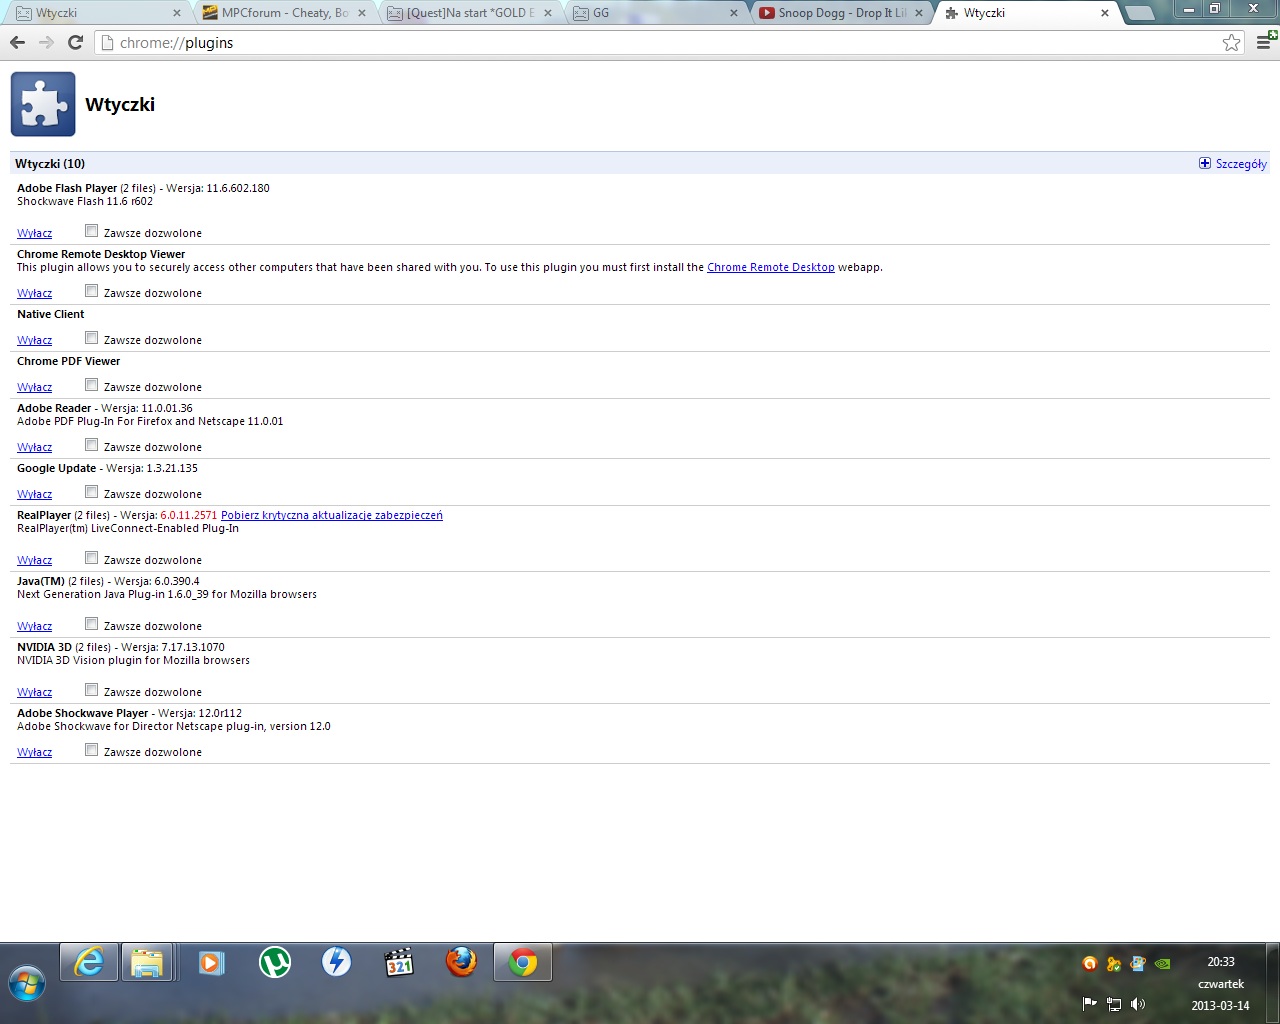Click the Chrome taskbar icon

pos(523,963)
